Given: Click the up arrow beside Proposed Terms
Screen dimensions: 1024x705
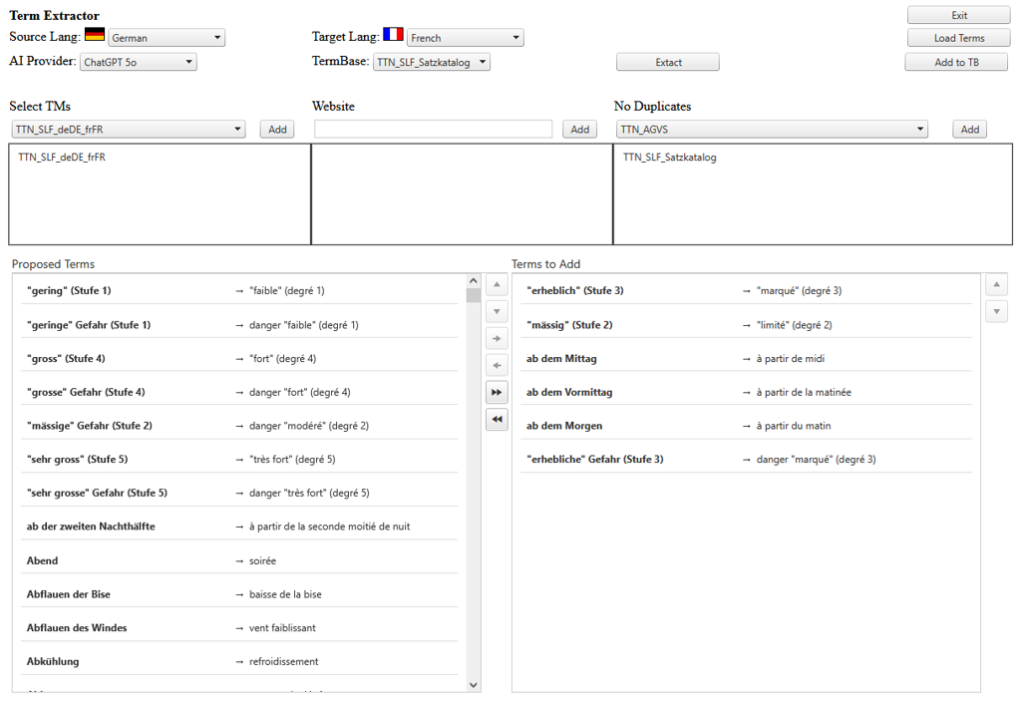Looking at the screenshot, I should click(496, 285).
